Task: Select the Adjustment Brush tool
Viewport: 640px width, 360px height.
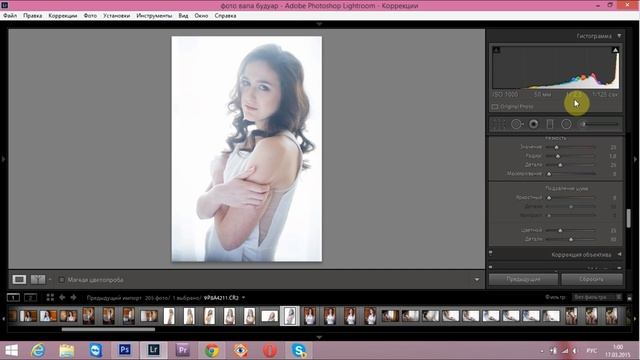Action: 599,124
